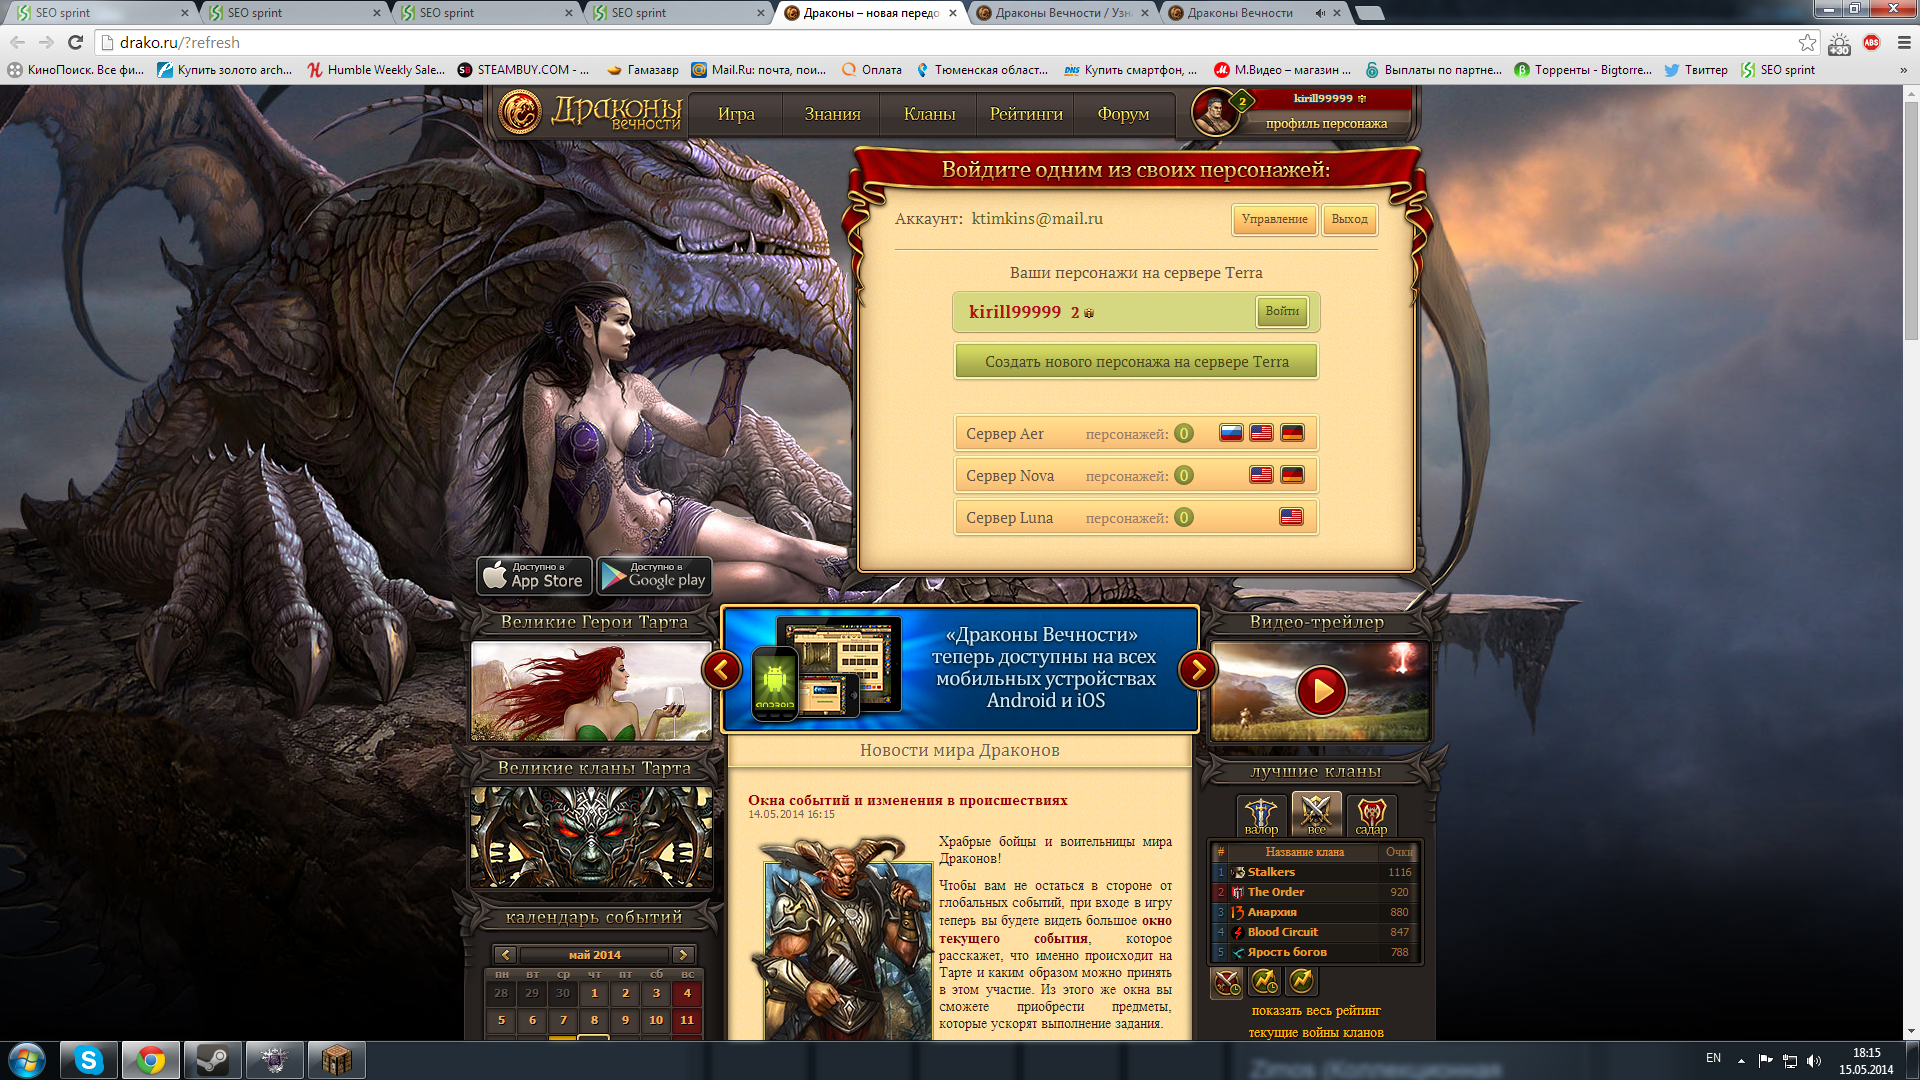1920x1080 pixels.
Task: Click plain lightning rating icon
Action: (1301, 982)
